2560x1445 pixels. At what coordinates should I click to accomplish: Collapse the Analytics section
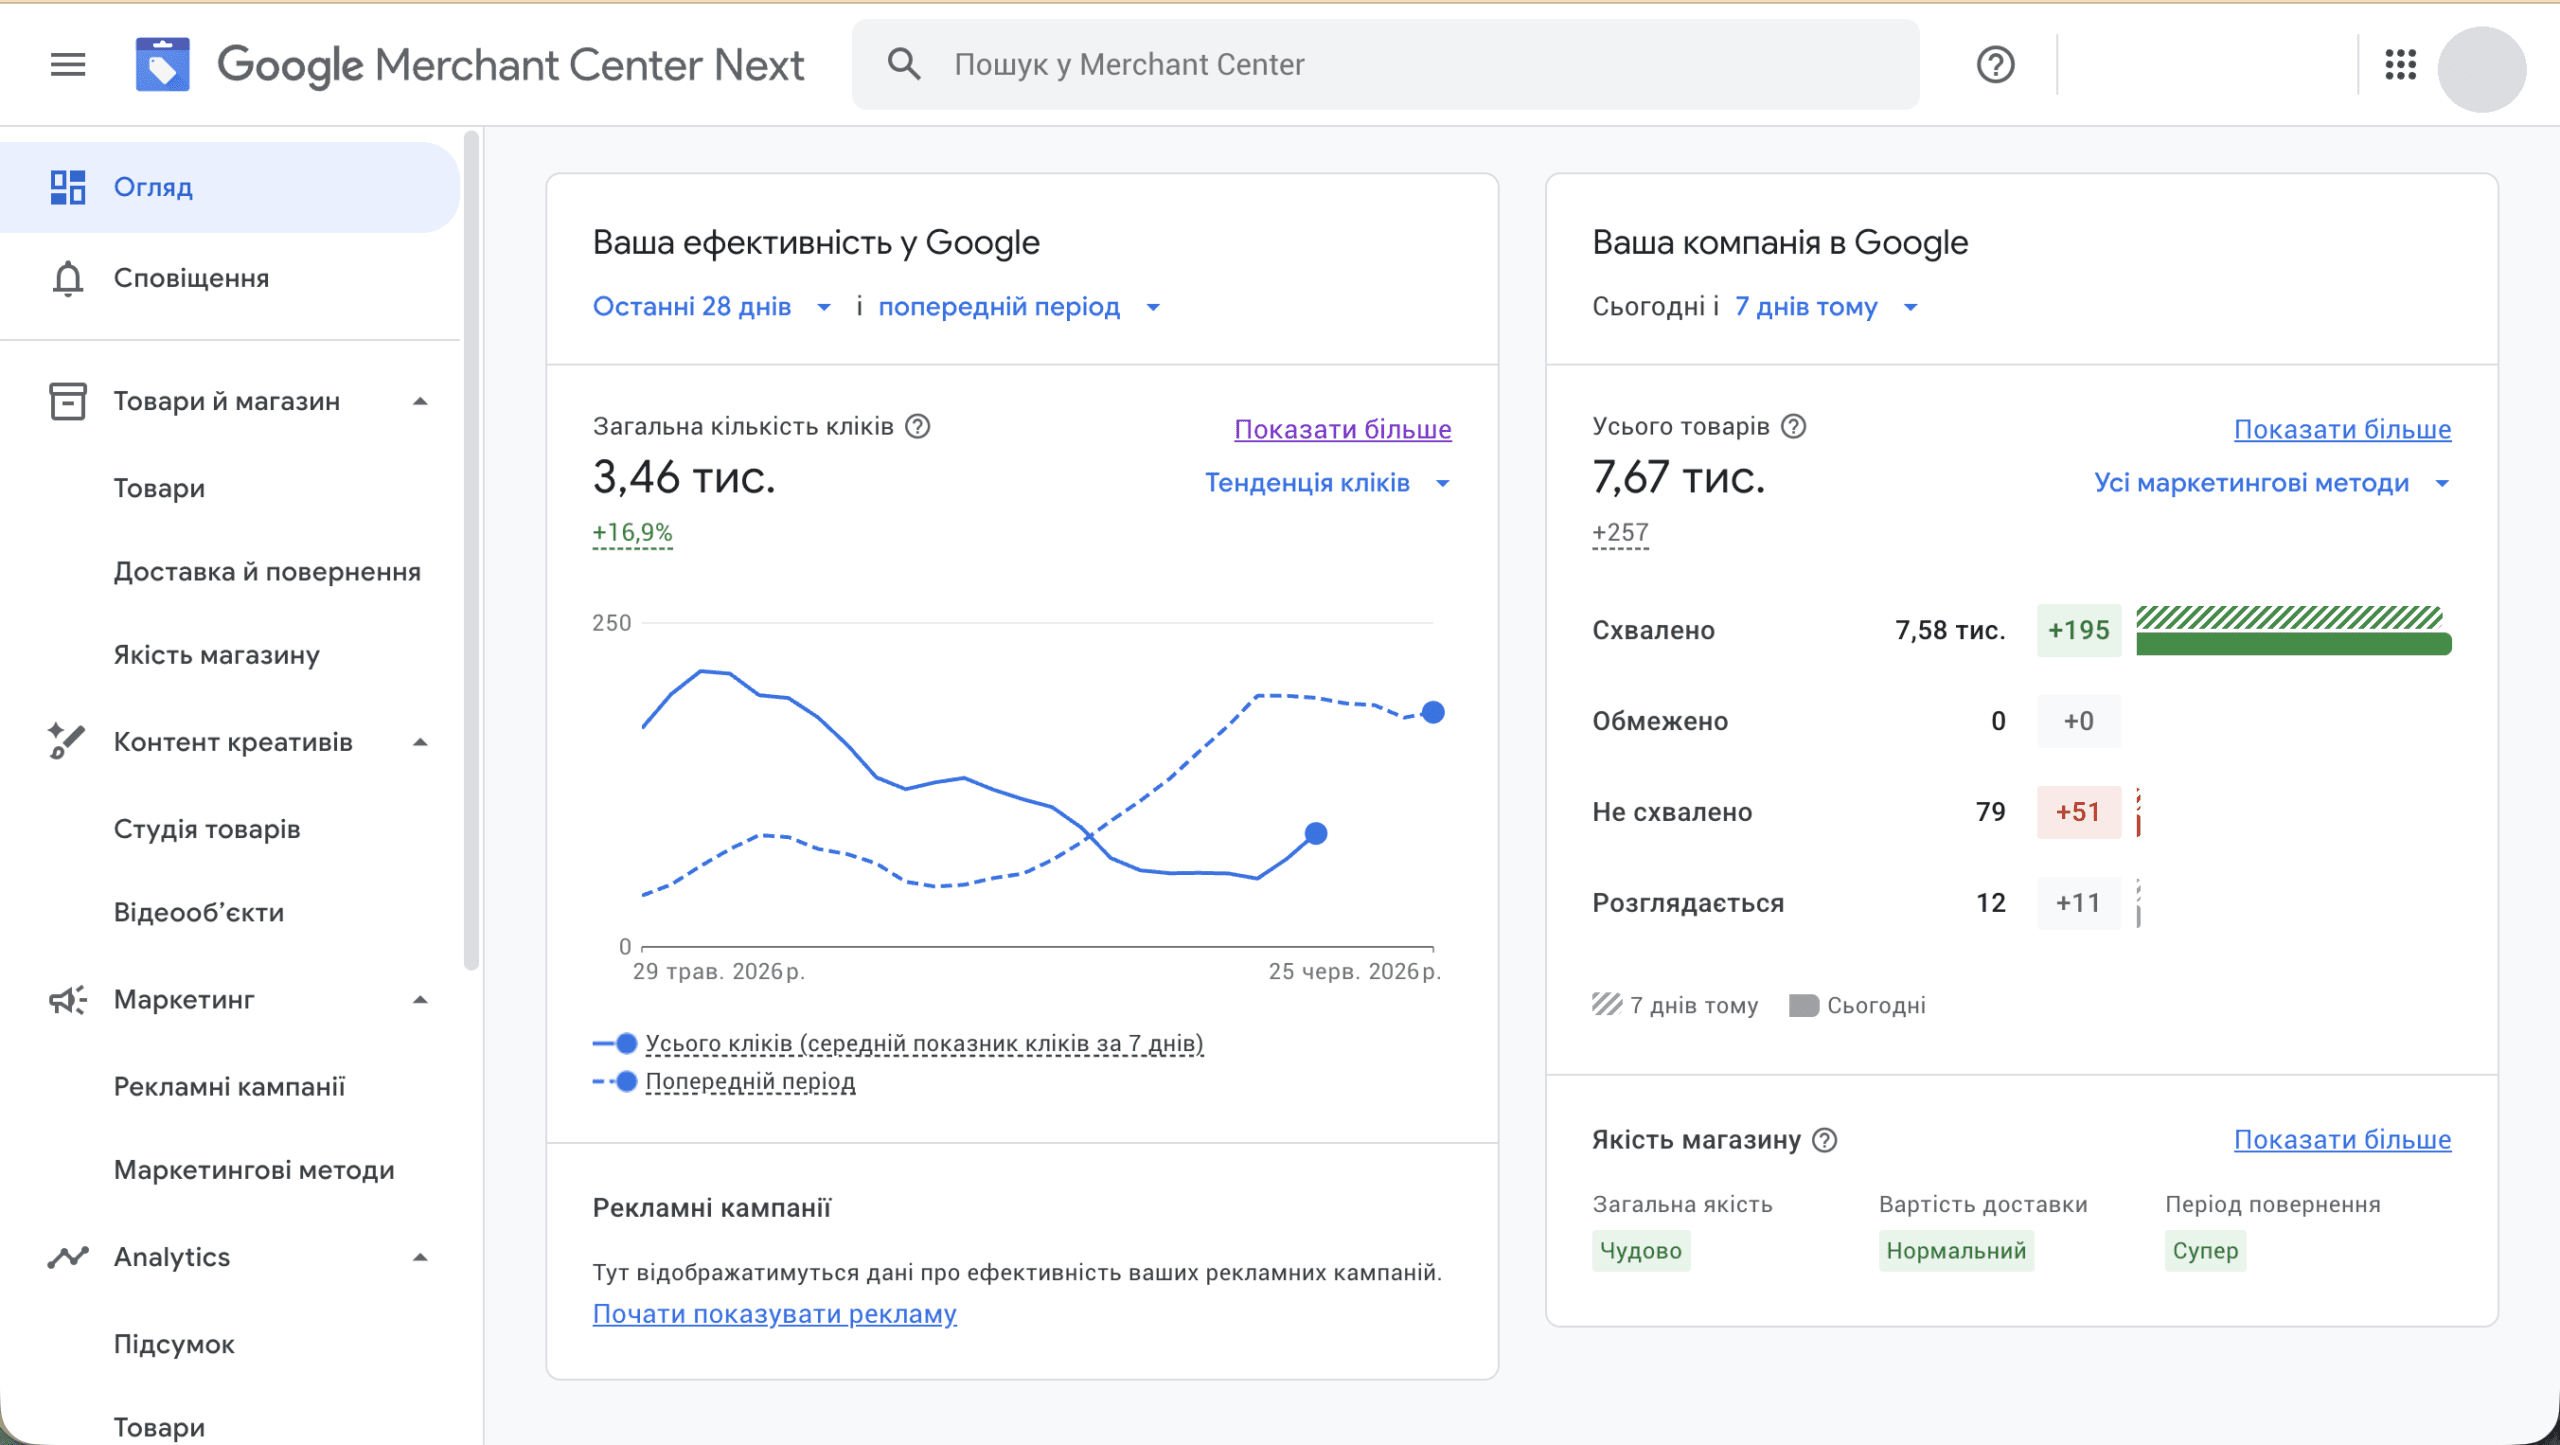pos(421,1257)
